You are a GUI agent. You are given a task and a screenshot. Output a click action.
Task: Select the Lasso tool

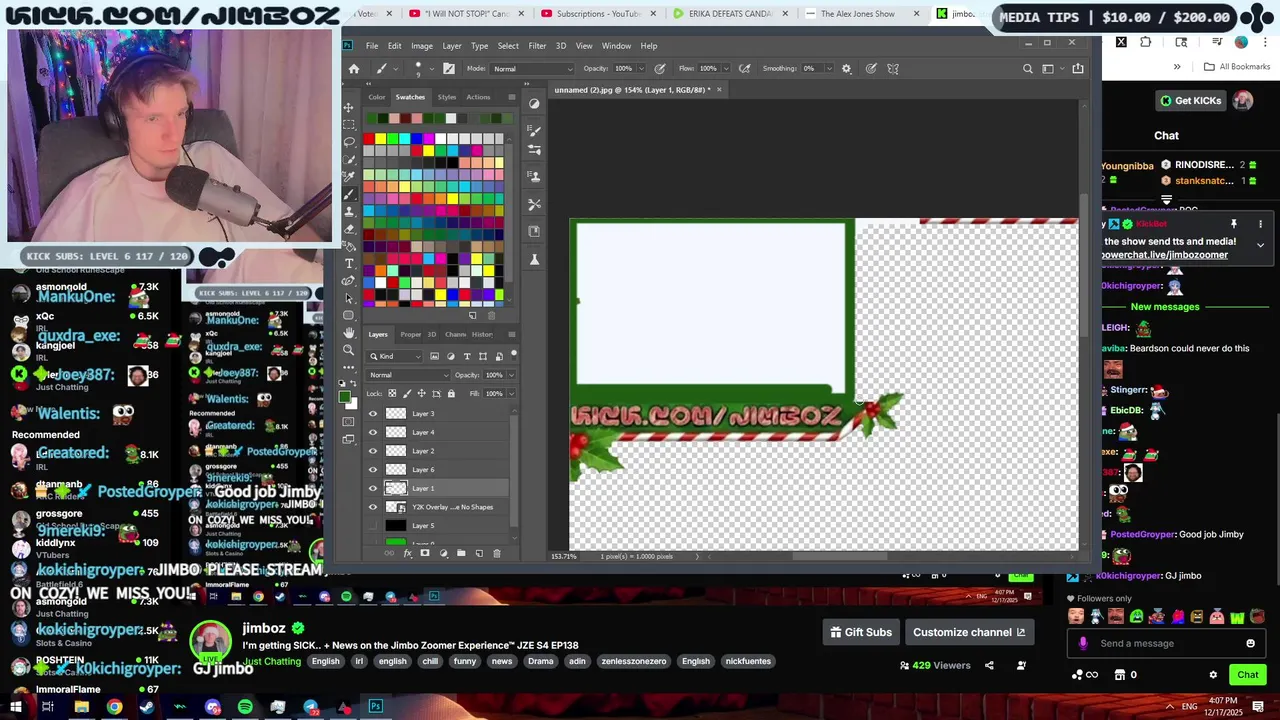[348, 142]
